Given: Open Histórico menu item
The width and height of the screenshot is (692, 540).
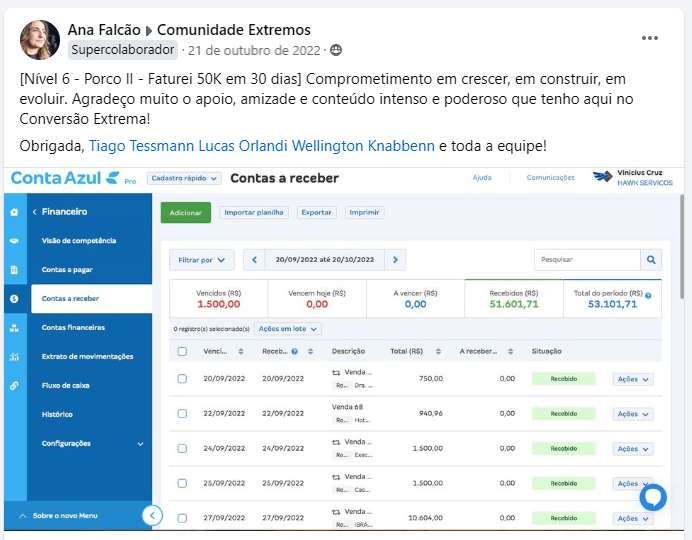Looking at the screenshot, I should (x=57, y=415).
